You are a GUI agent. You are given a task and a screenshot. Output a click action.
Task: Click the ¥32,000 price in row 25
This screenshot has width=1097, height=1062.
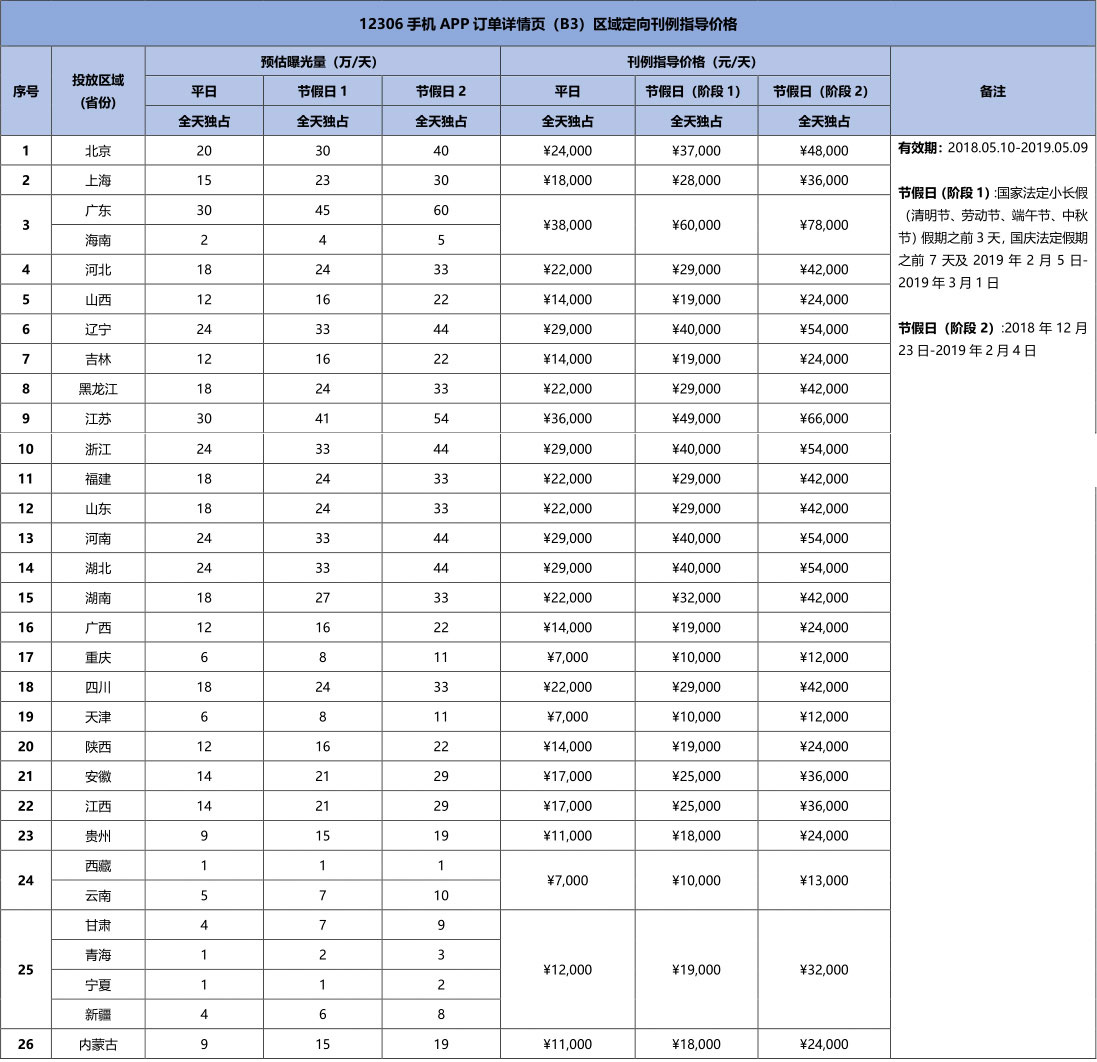point(824,970)
